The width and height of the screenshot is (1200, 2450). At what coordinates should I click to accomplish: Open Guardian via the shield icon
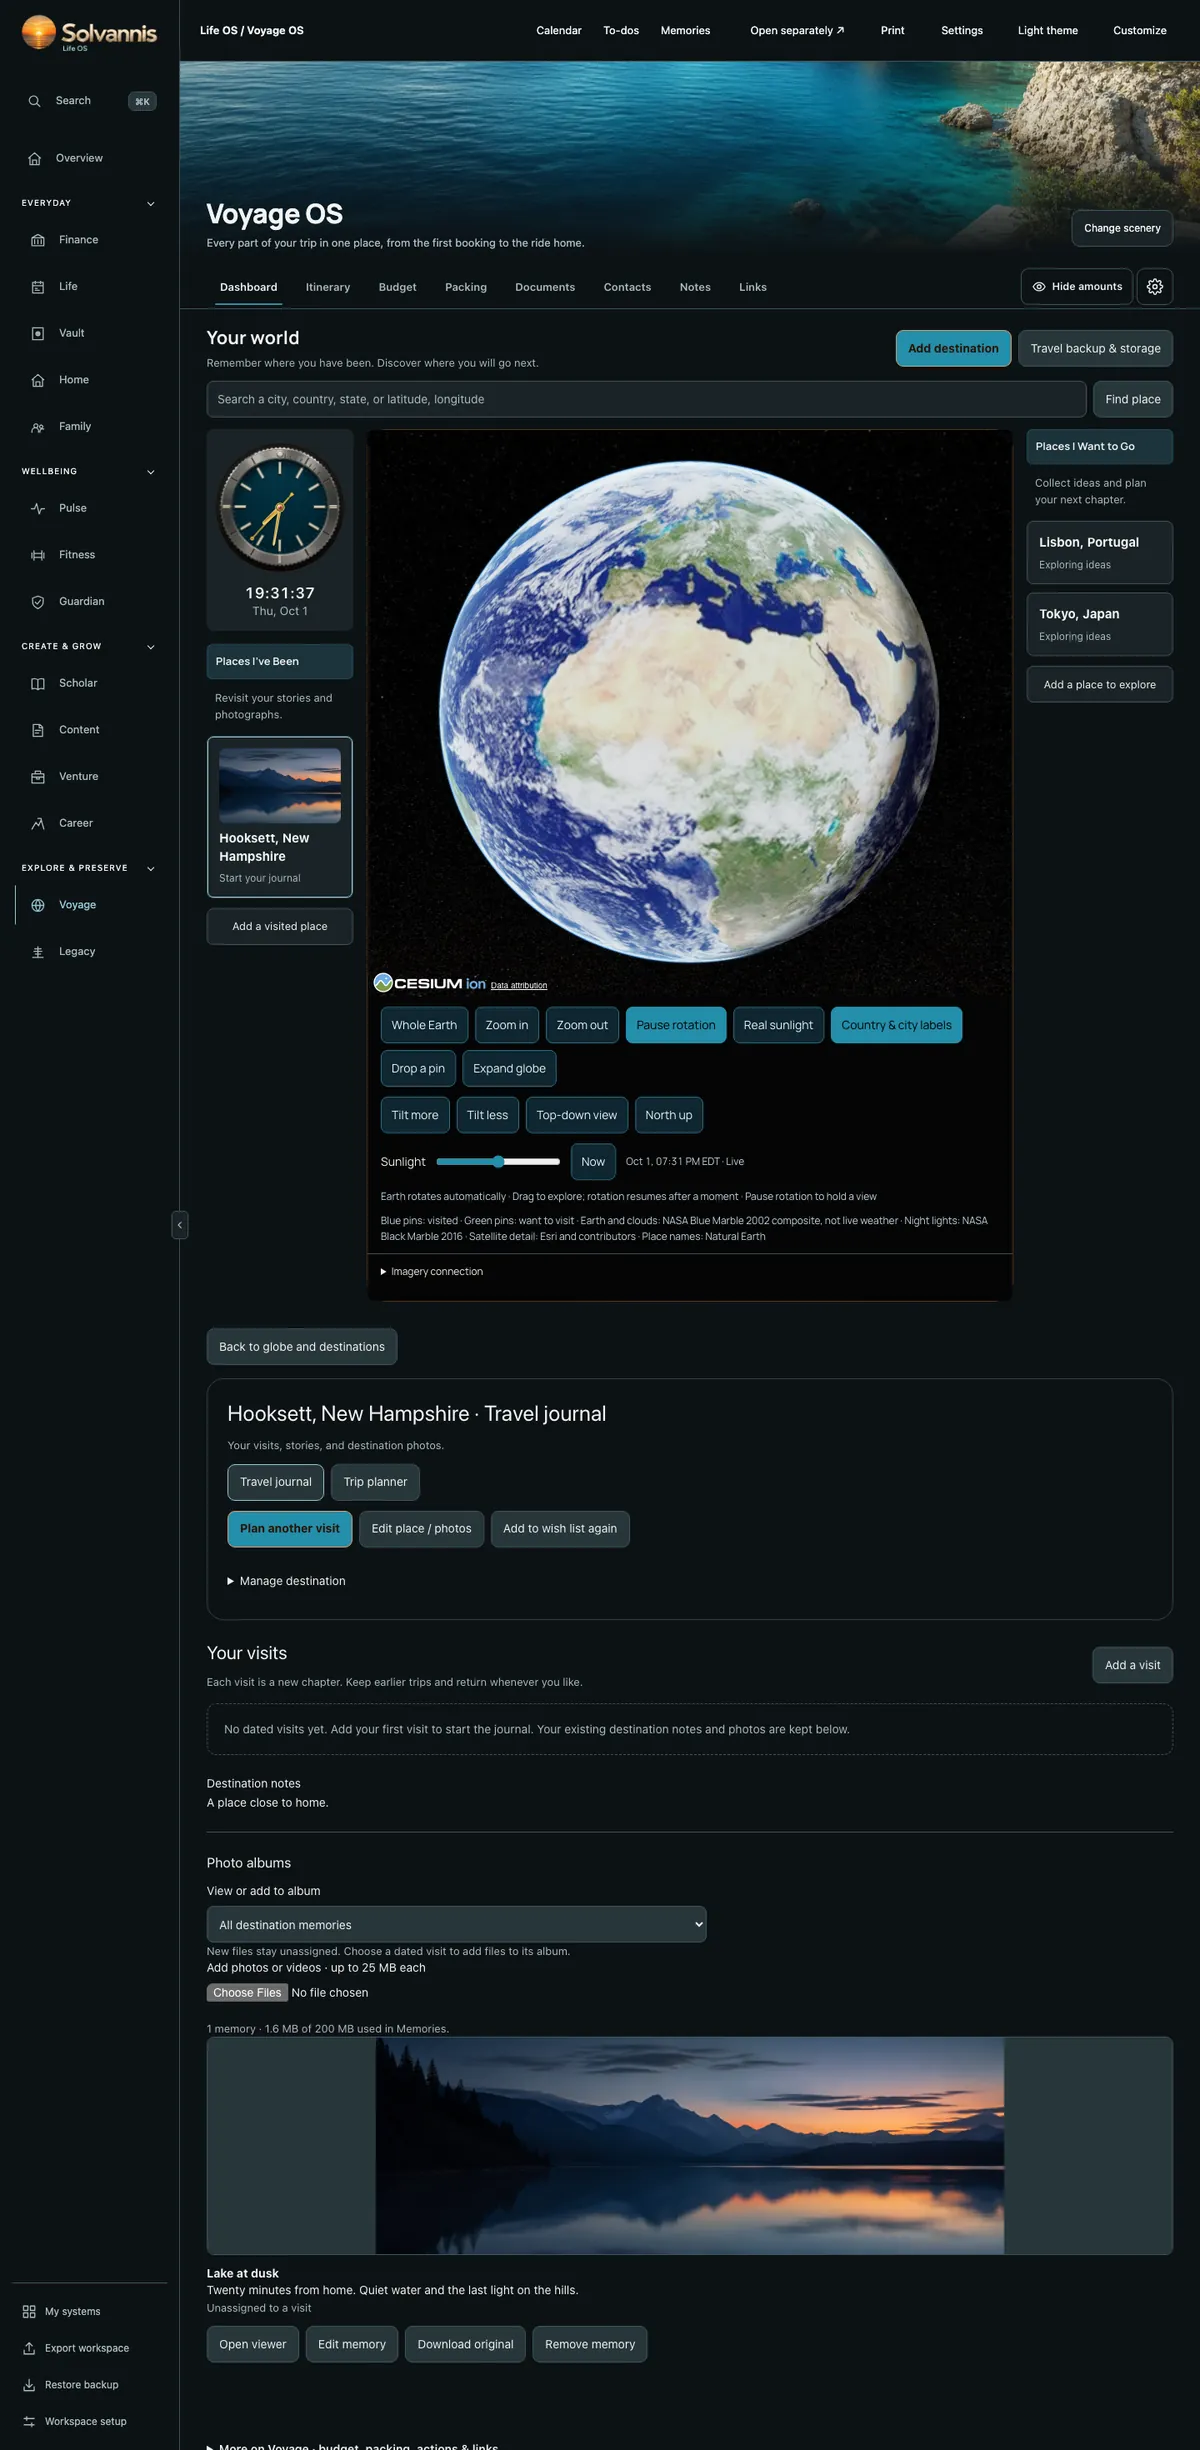[38, 602]
